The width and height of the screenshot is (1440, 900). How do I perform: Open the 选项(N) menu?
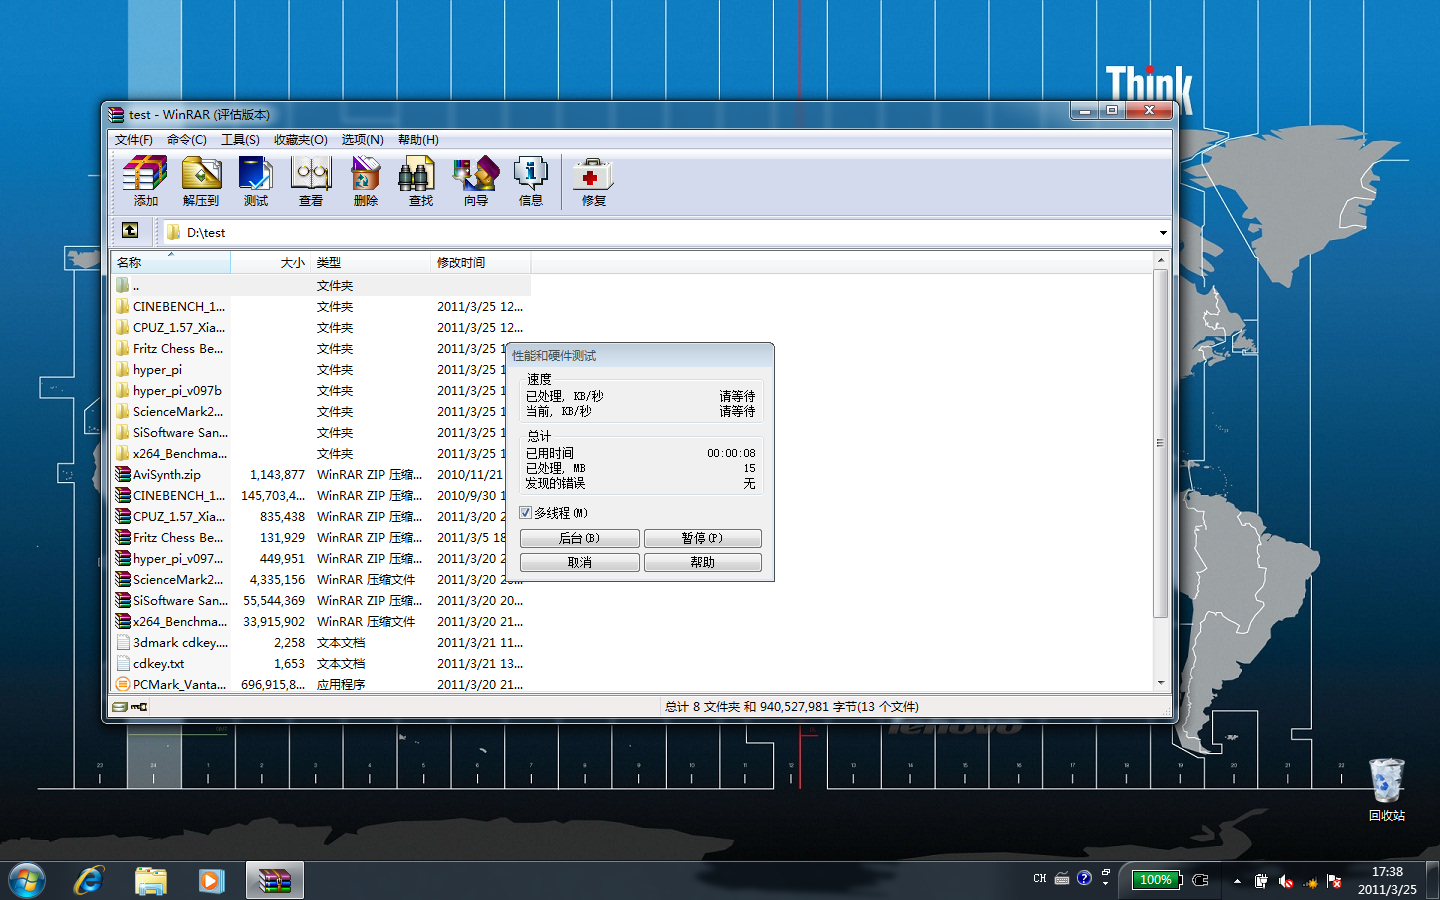pyautogui.click(x=363, y=140)
